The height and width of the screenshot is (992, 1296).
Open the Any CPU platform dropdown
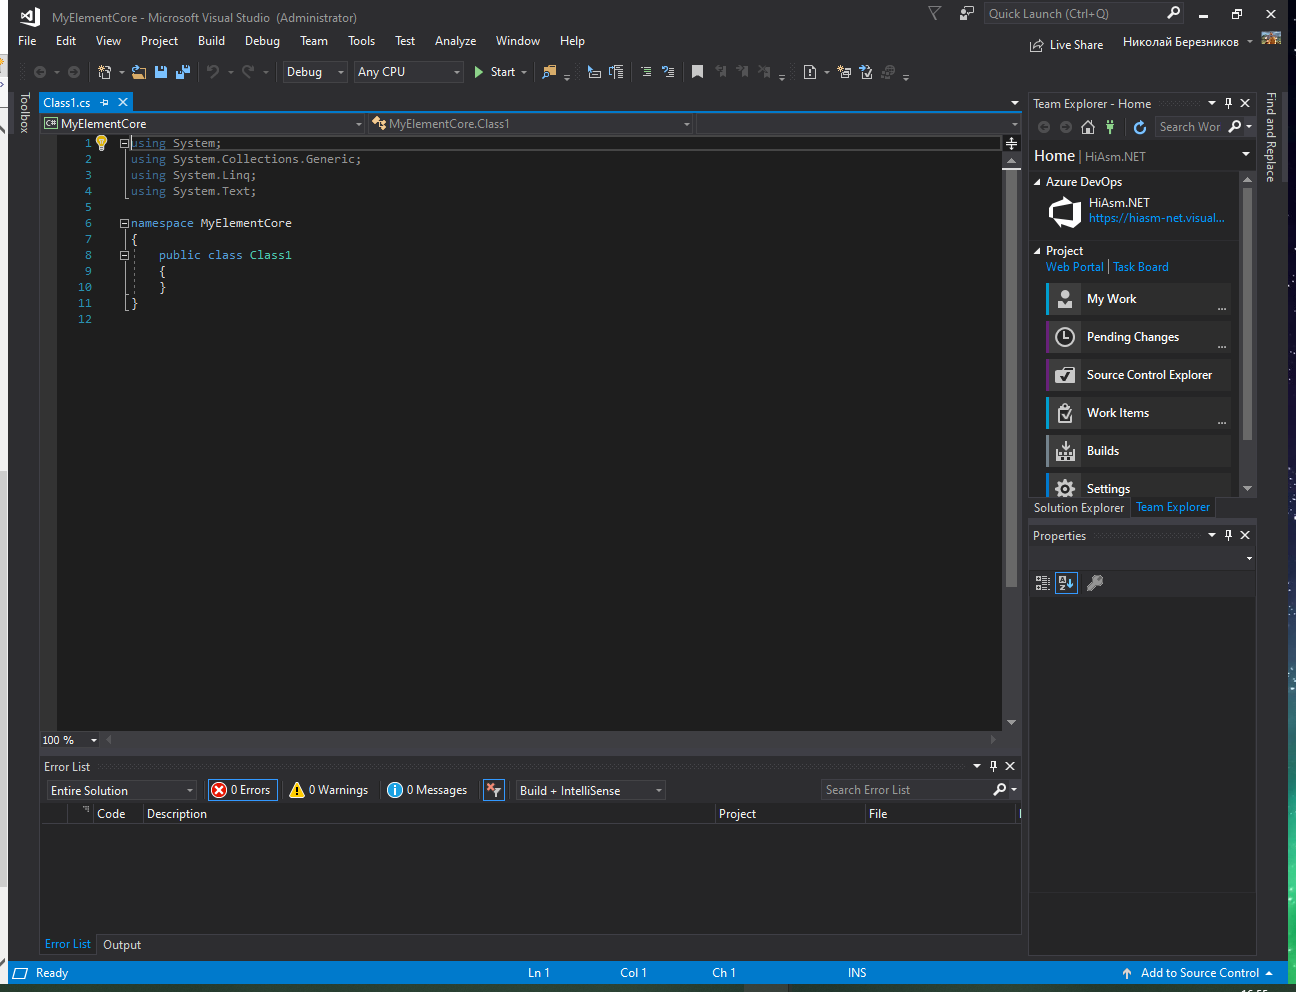click(409, 72)
